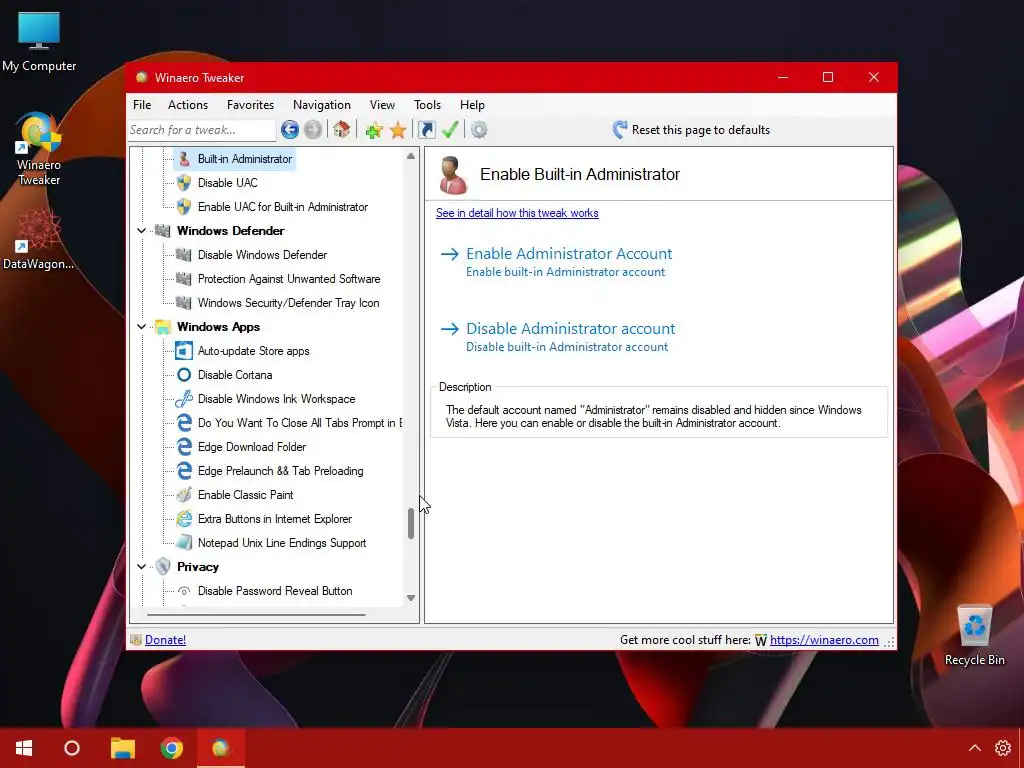Click the greyed Forward navigation arrow icon
The height and width of the screenshot is (768, 1024).
coord(313,130)
